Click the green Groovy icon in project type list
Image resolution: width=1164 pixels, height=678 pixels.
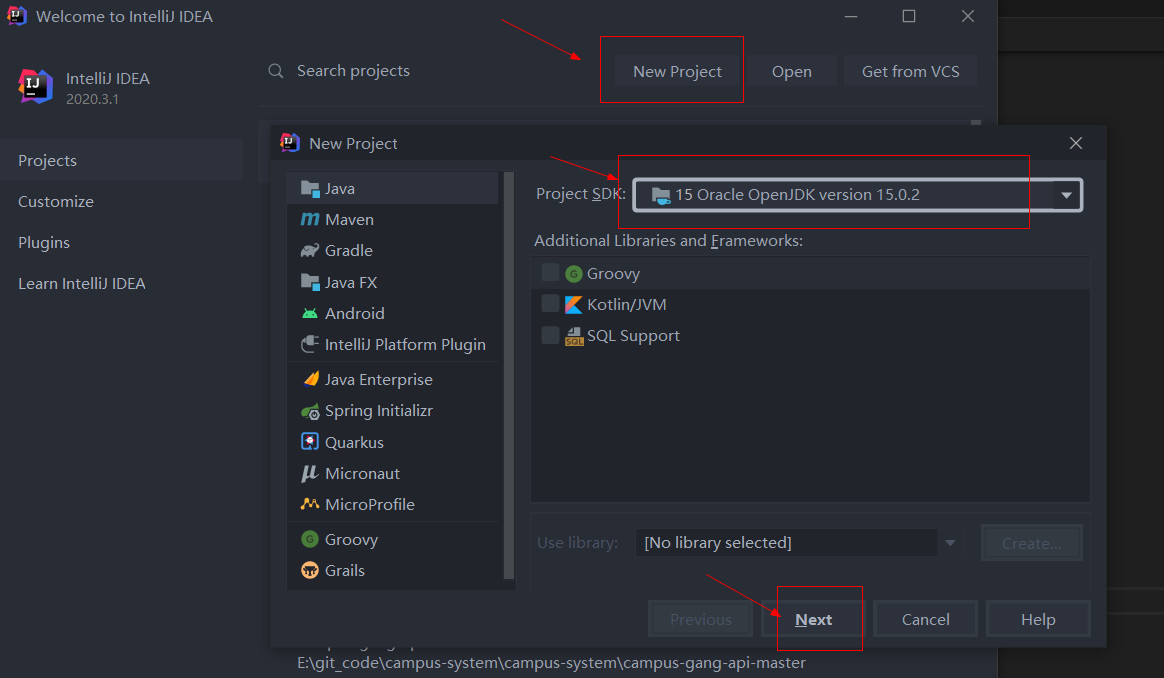[x=310, y=539]
